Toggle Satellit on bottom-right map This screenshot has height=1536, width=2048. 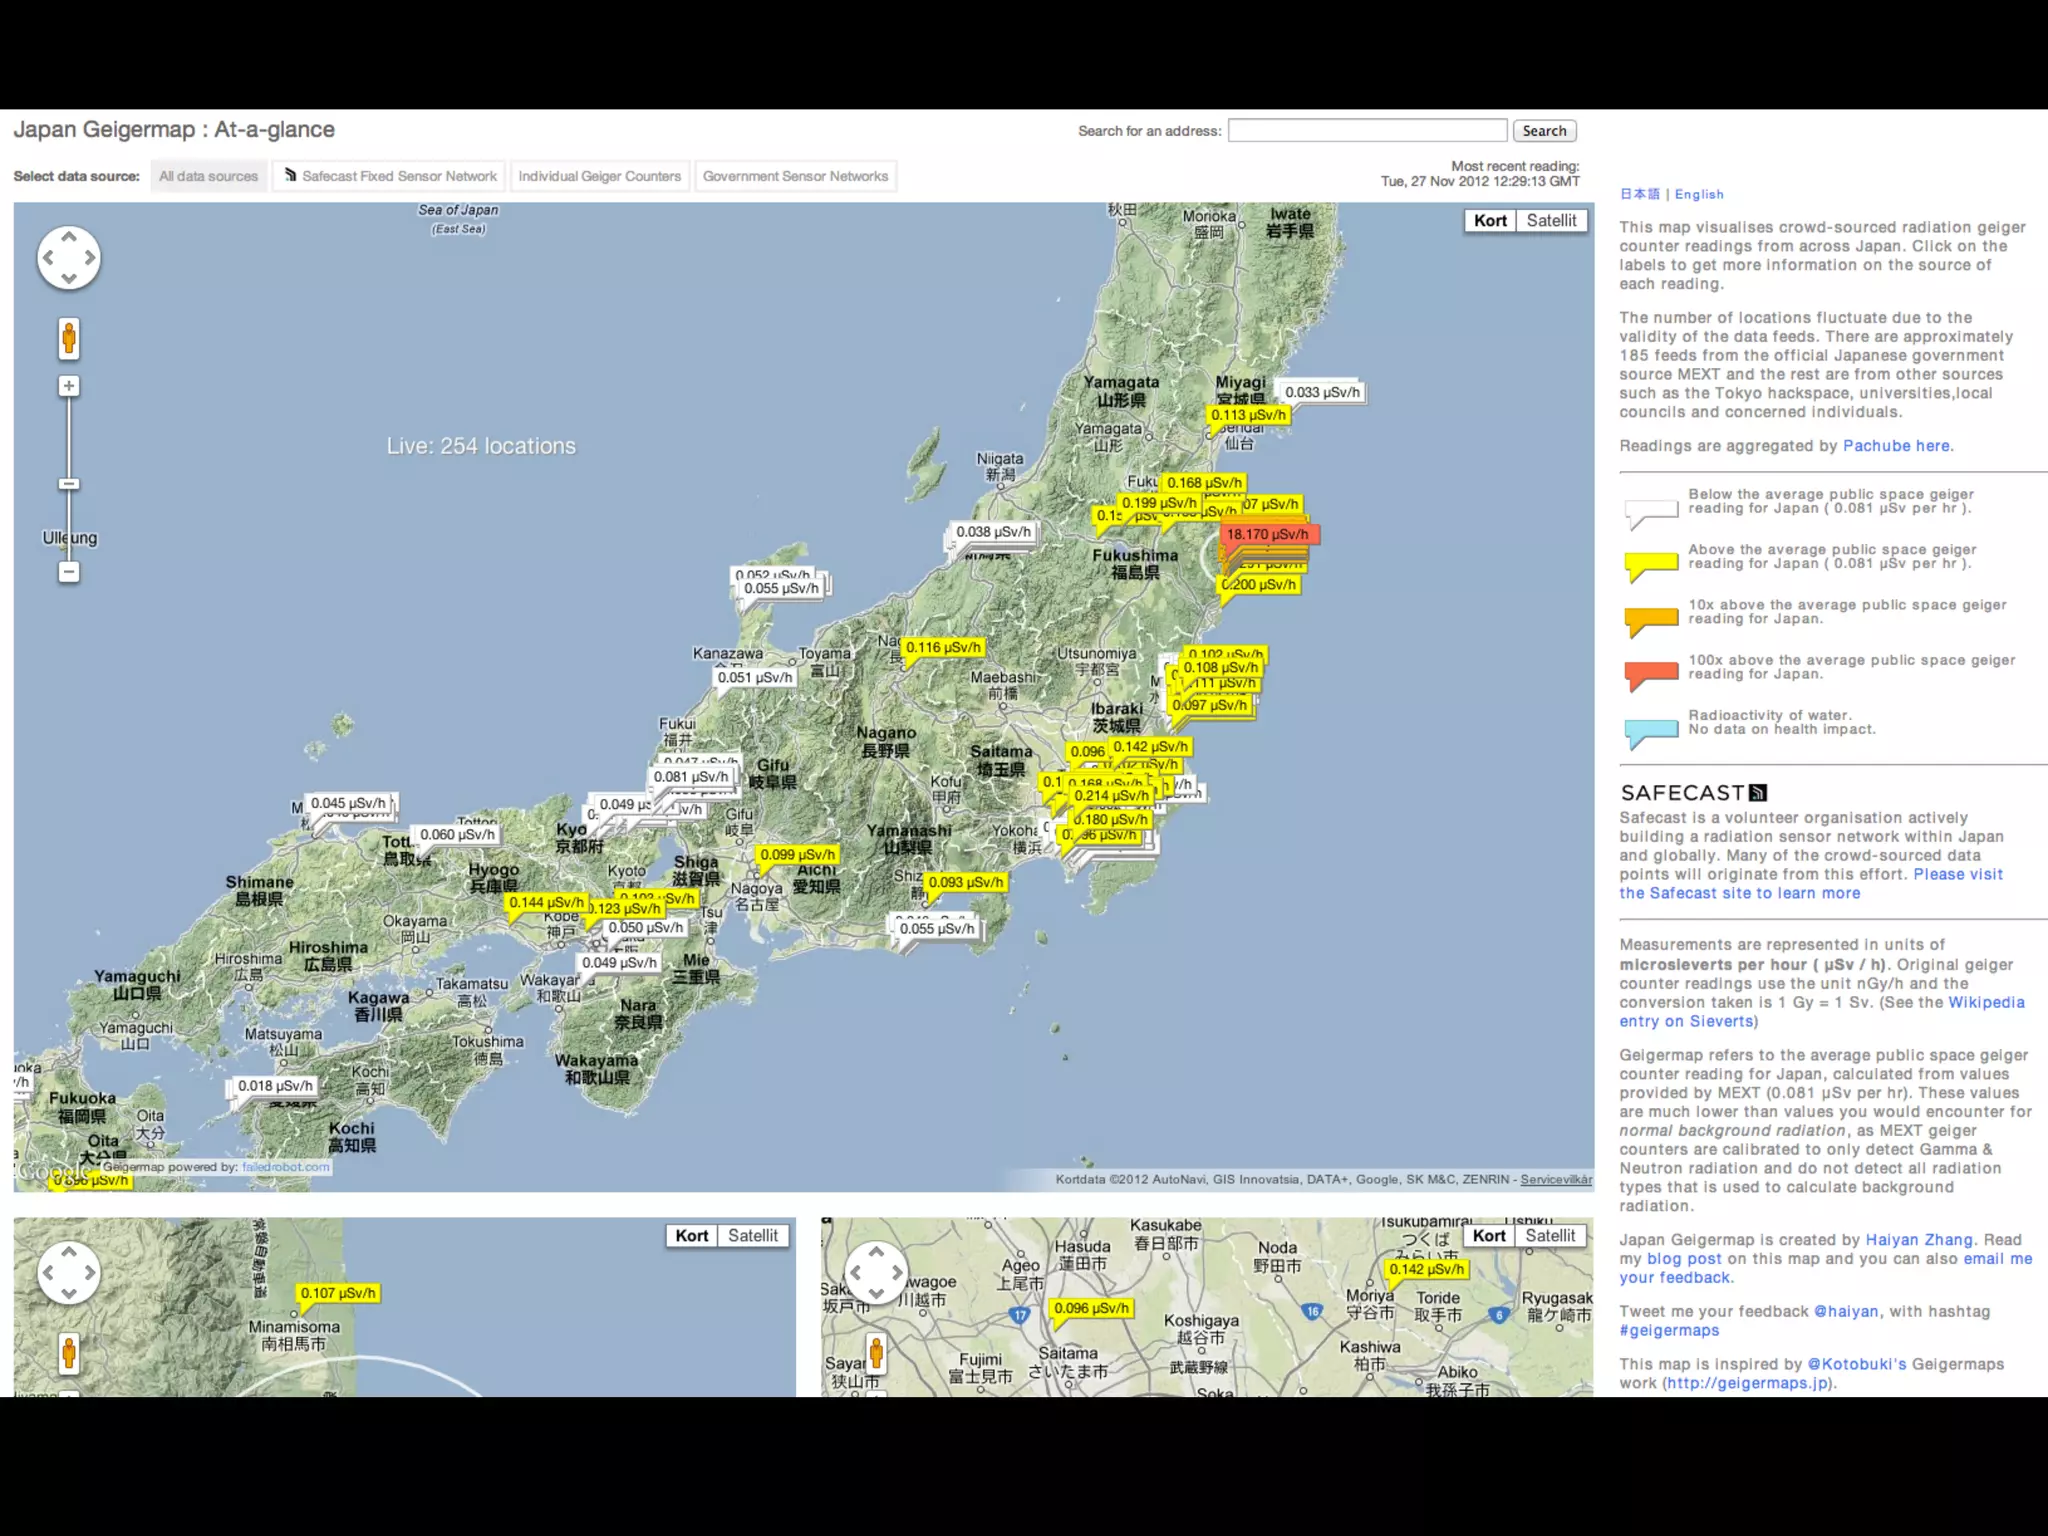tap(1550, 1236)
